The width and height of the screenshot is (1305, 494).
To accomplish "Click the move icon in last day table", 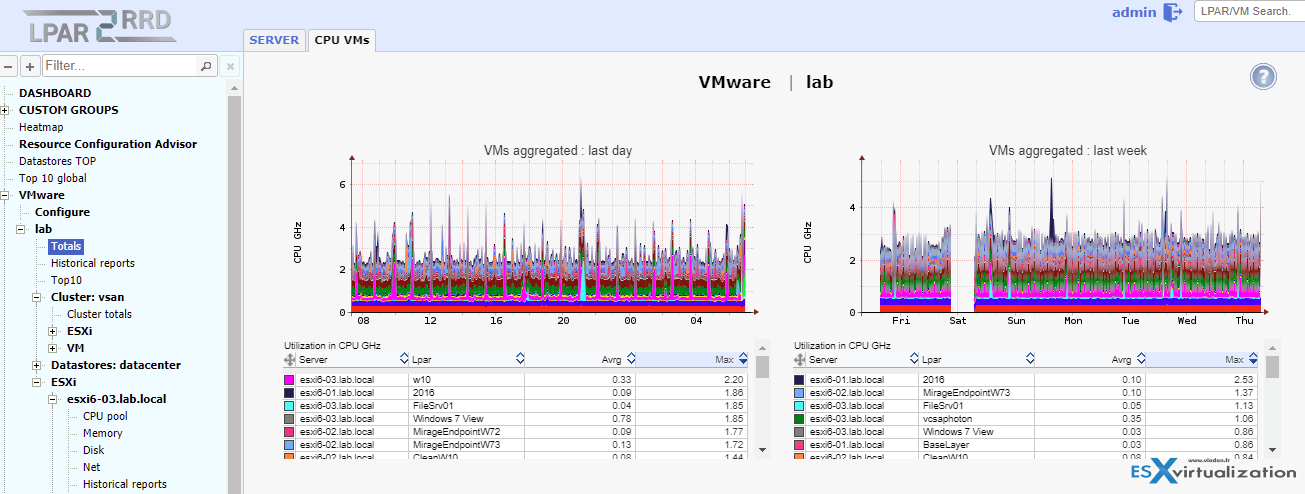I will pyautogui.click(x=290, y=359).
